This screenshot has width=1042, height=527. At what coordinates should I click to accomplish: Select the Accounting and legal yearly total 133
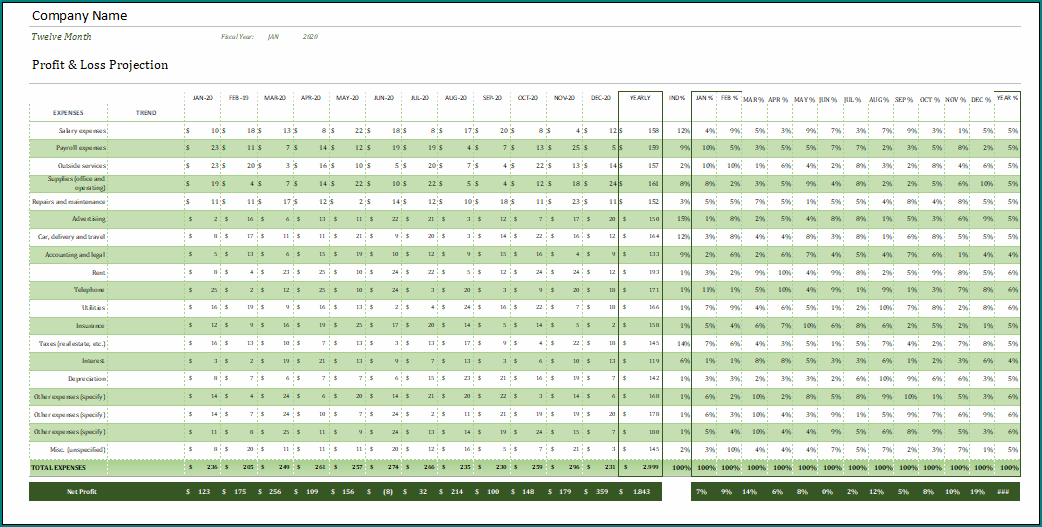pos(653,255)
